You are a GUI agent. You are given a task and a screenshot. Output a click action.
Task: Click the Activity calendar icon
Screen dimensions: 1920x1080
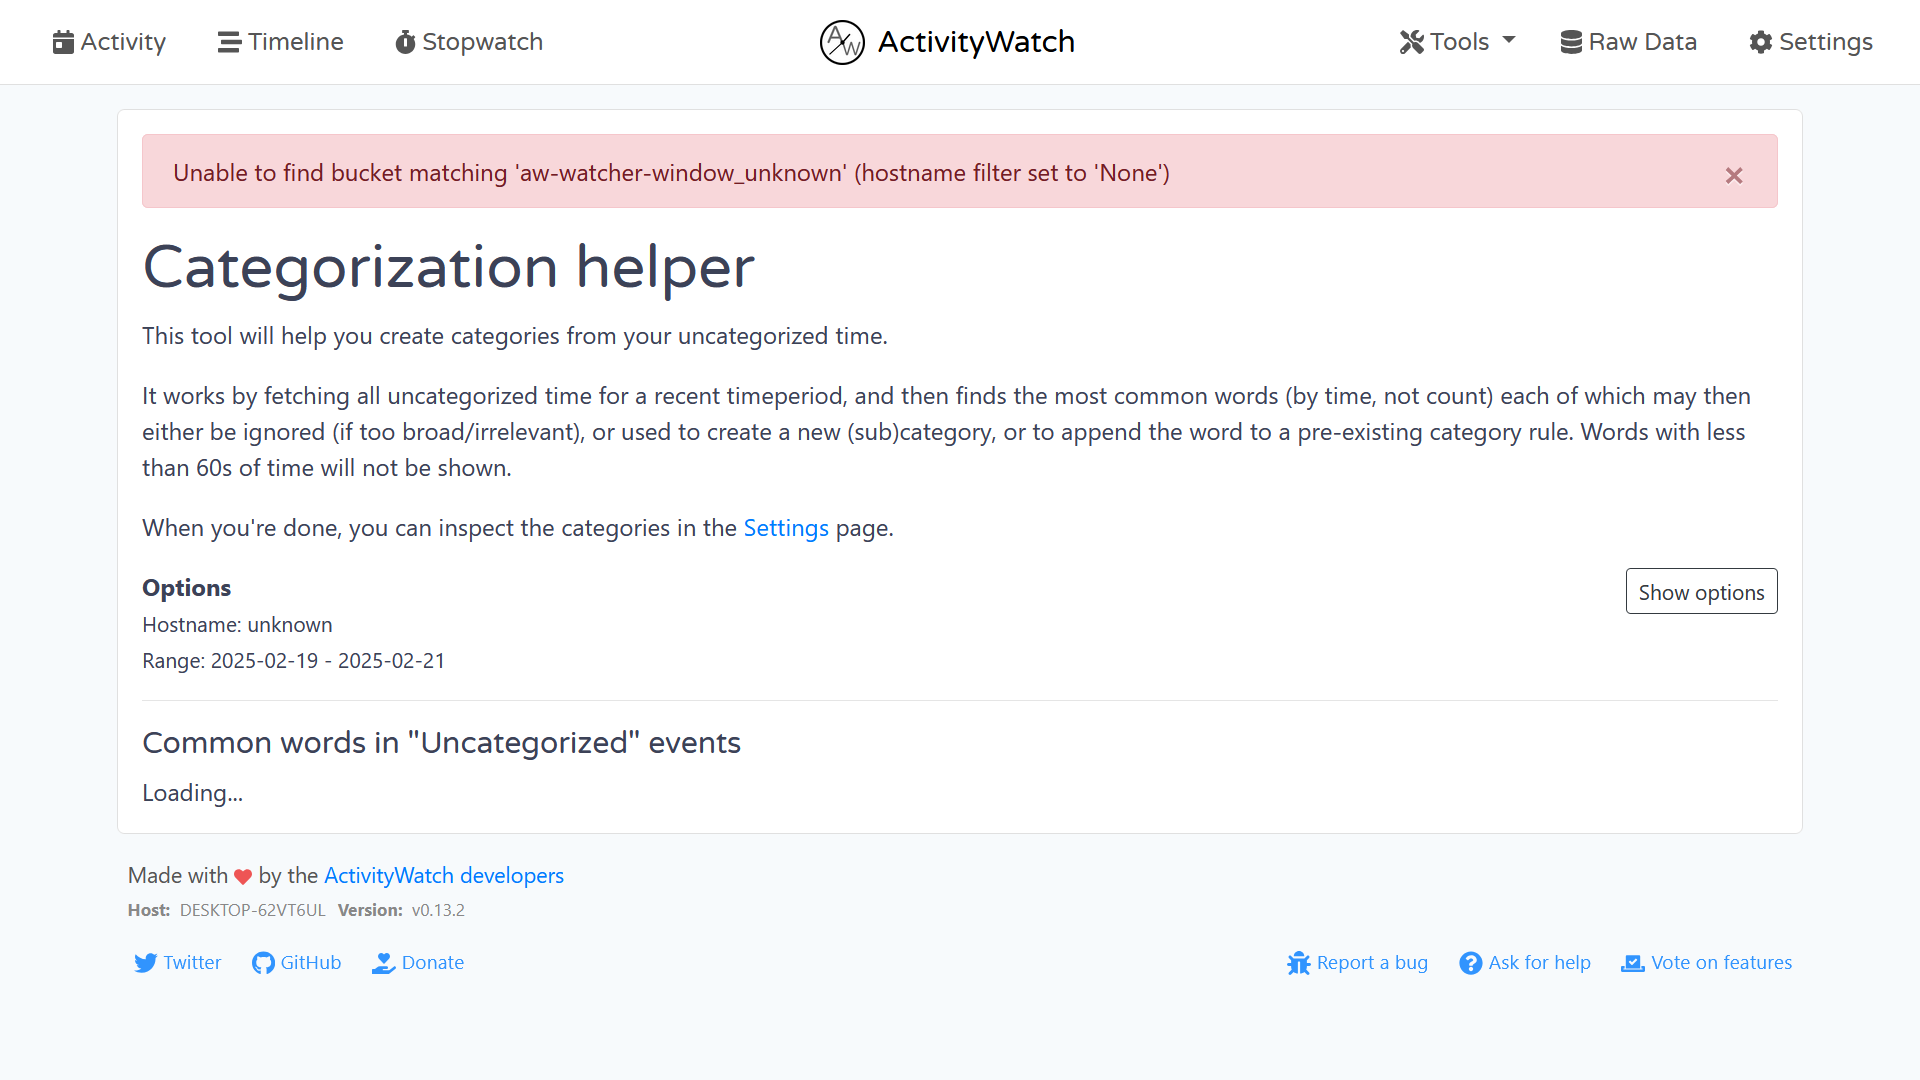(63, 42)
